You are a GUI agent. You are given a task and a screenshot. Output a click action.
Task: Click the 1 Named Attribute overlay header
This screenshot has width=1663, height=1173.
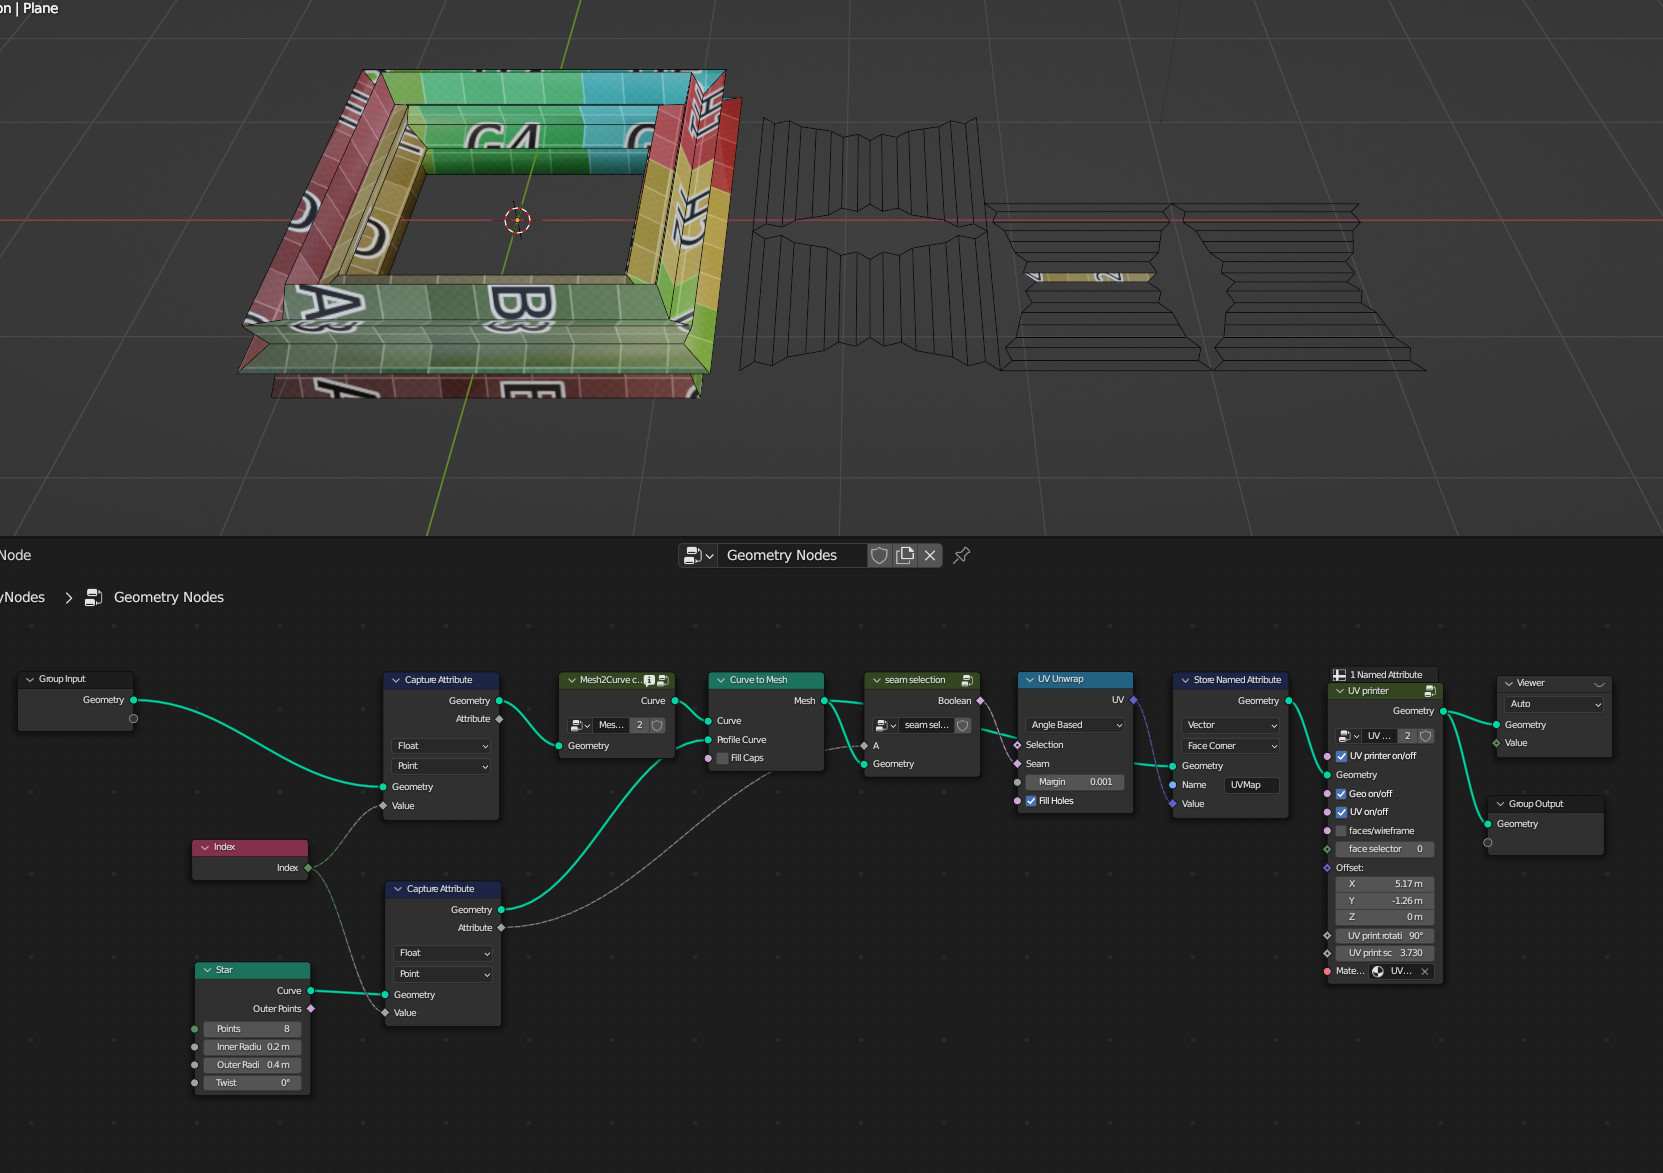(1383, 674)
